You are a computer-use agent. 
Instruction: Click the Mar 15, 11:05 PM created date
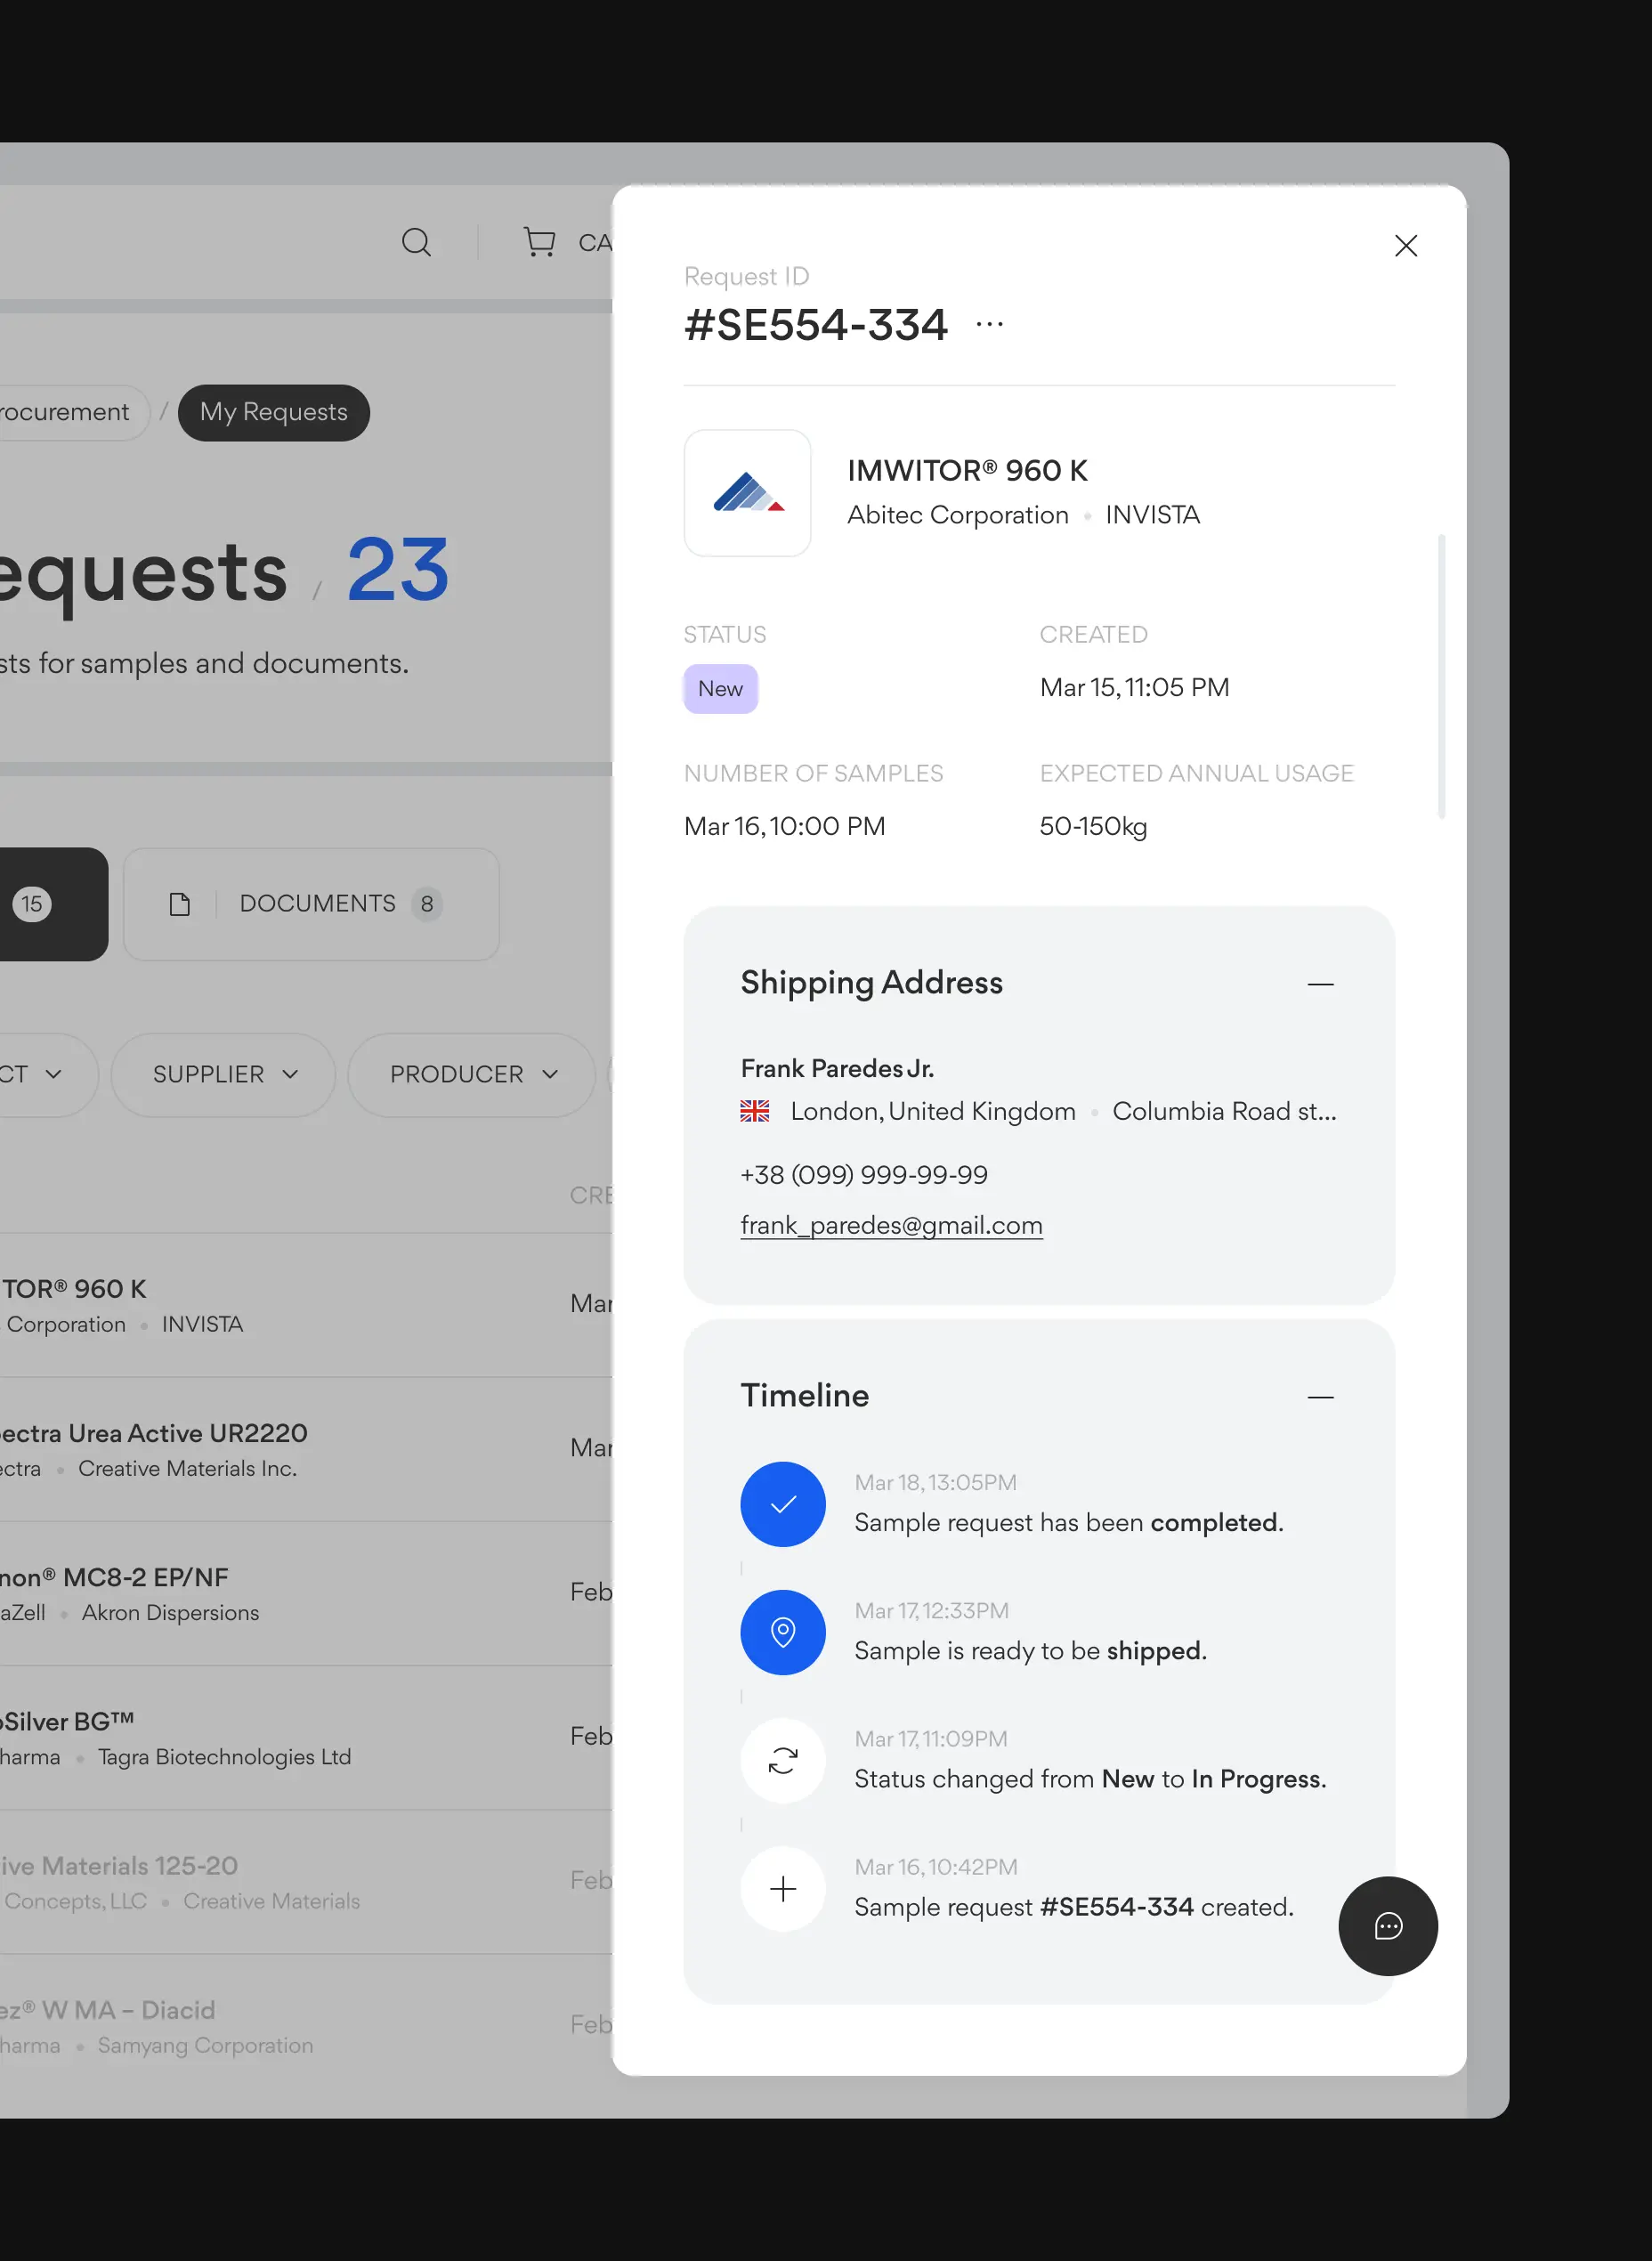point(1134,687)
